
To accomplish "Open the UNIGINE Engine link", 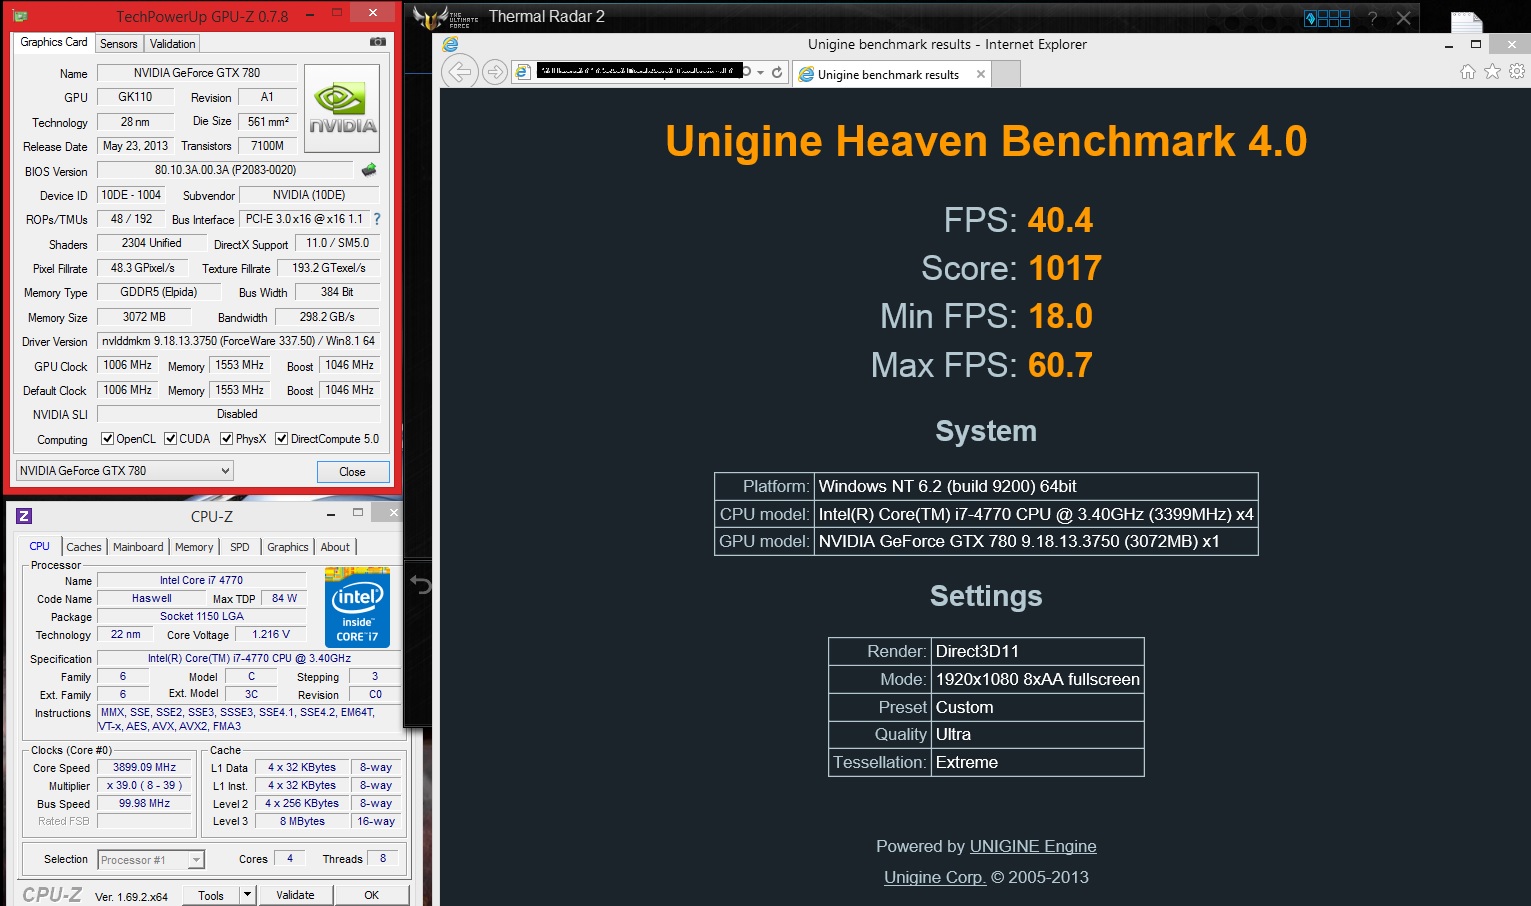I will click(x=1033, y=846).
